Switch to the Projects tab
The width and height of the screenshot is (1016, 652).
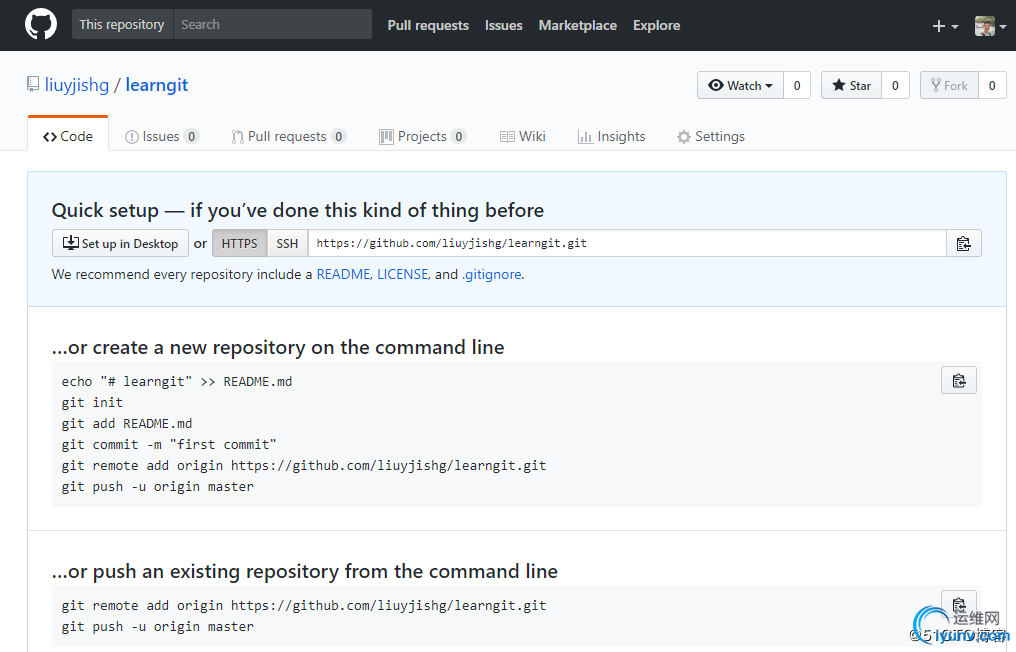pos(422,136)
